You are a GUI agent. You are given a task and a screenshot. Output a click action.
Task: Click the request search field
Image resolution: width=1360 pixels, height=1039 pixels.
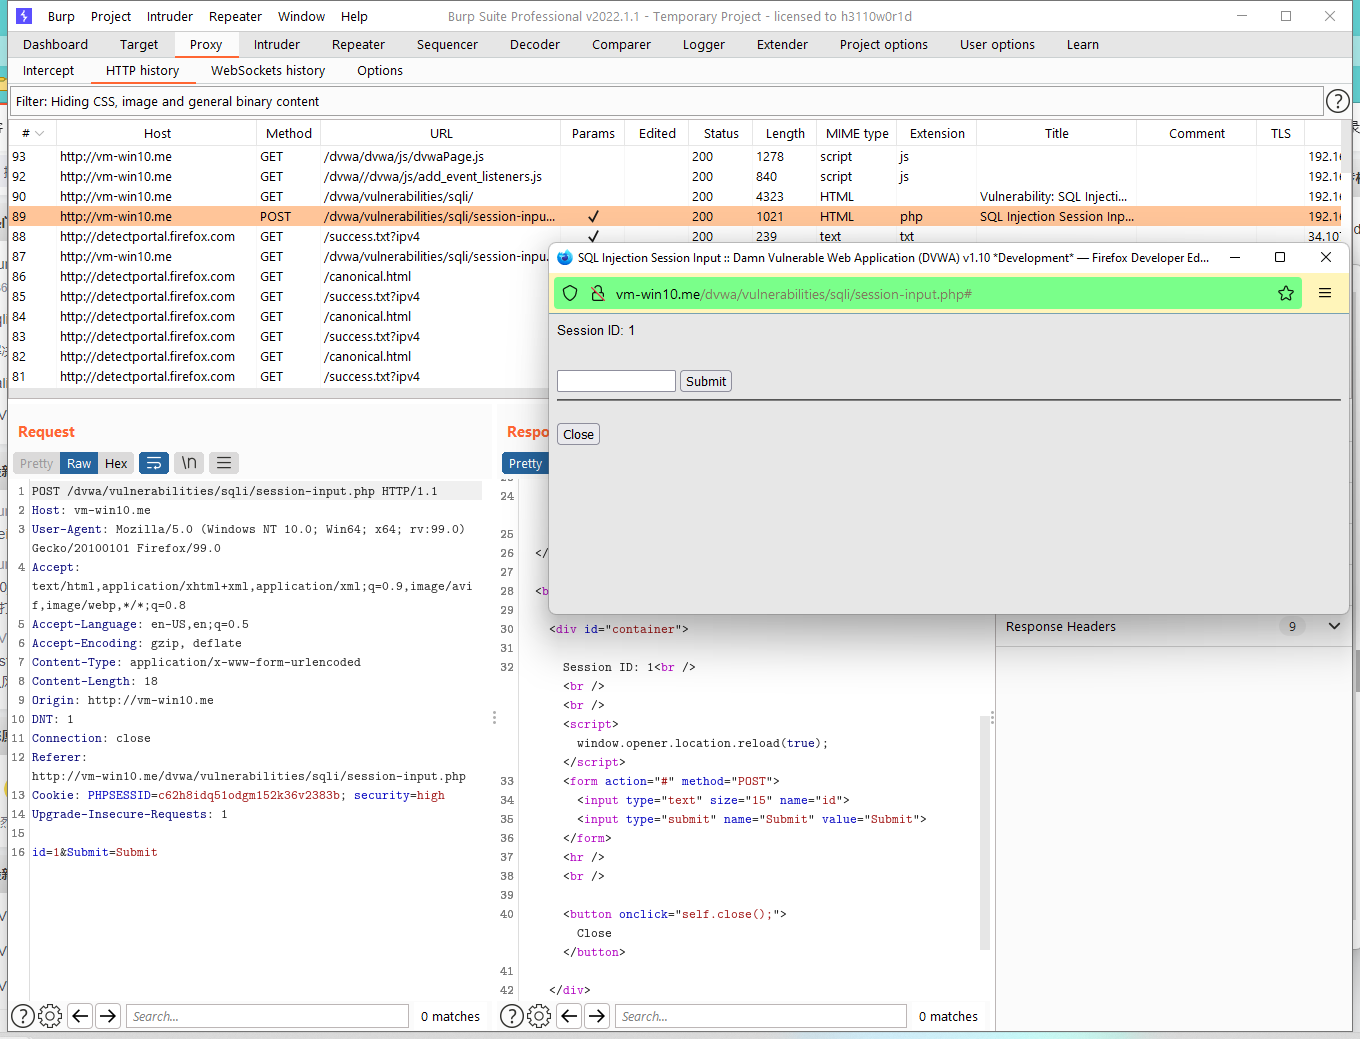[267, 1016]
